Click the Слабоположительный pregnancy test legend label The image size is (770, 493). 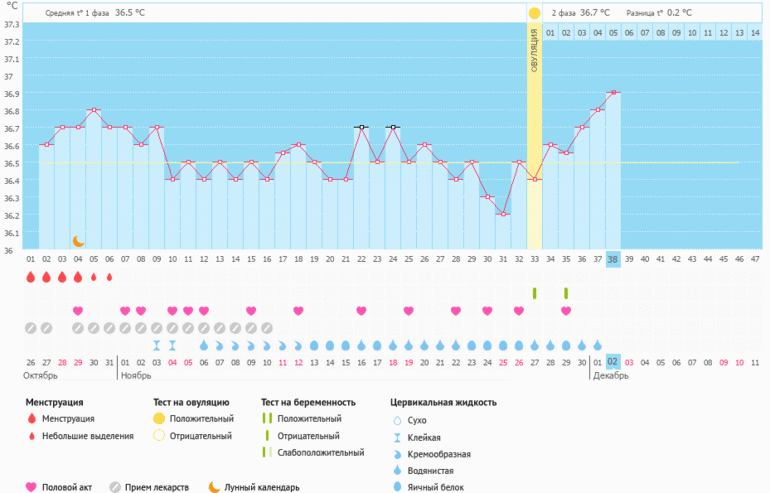(320, 453)
